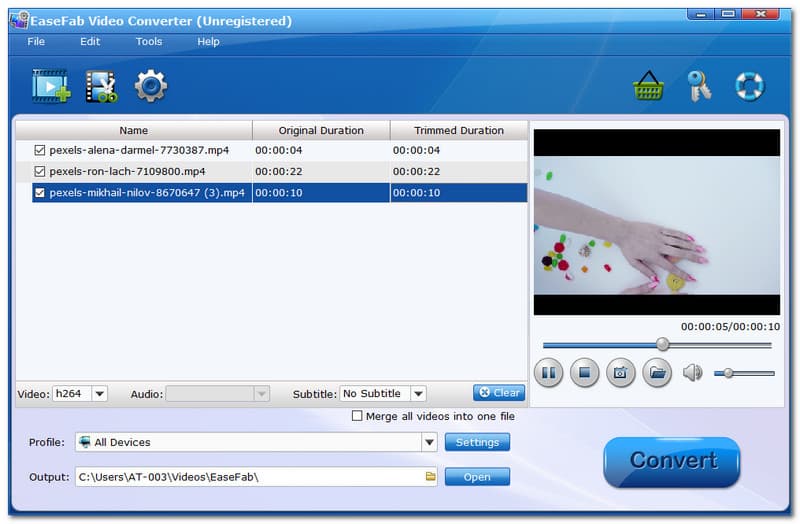Open the lifebuoy help icon

pos(749,87)
